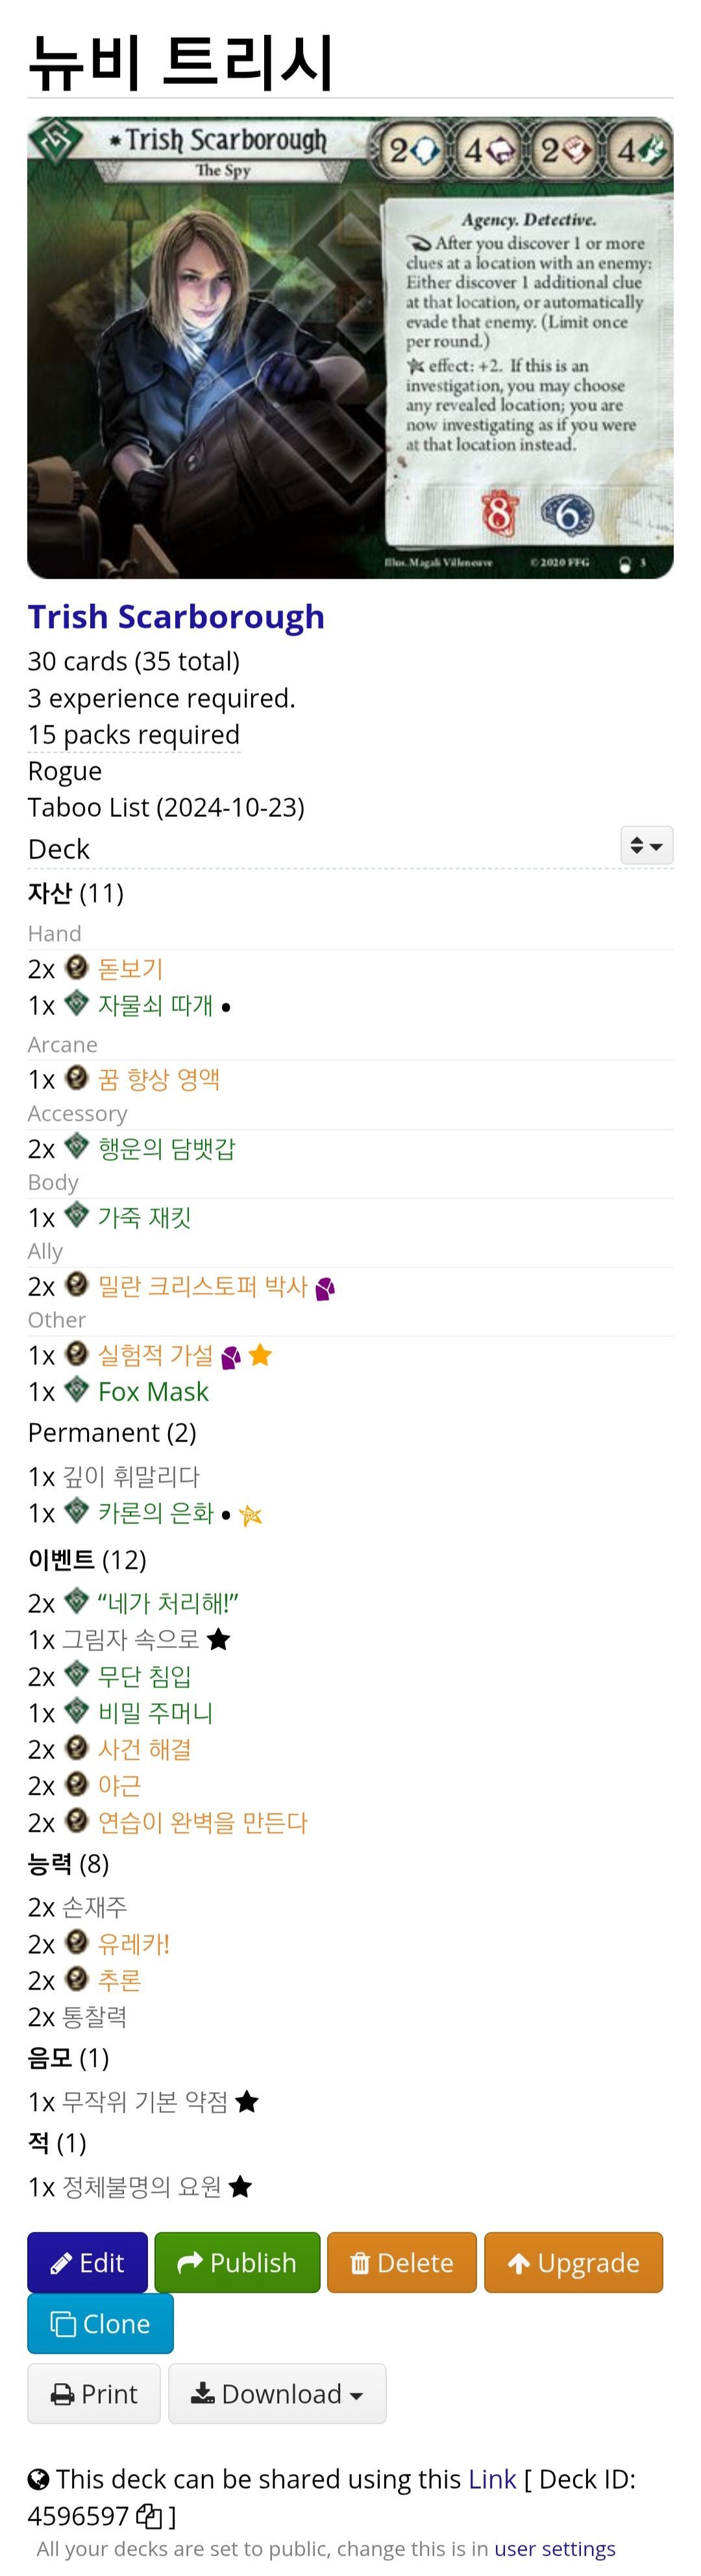Screen dimensions: 701x2576
Task: Click the Rogue icon next to Fox Mask
Action: point(76,1390)
